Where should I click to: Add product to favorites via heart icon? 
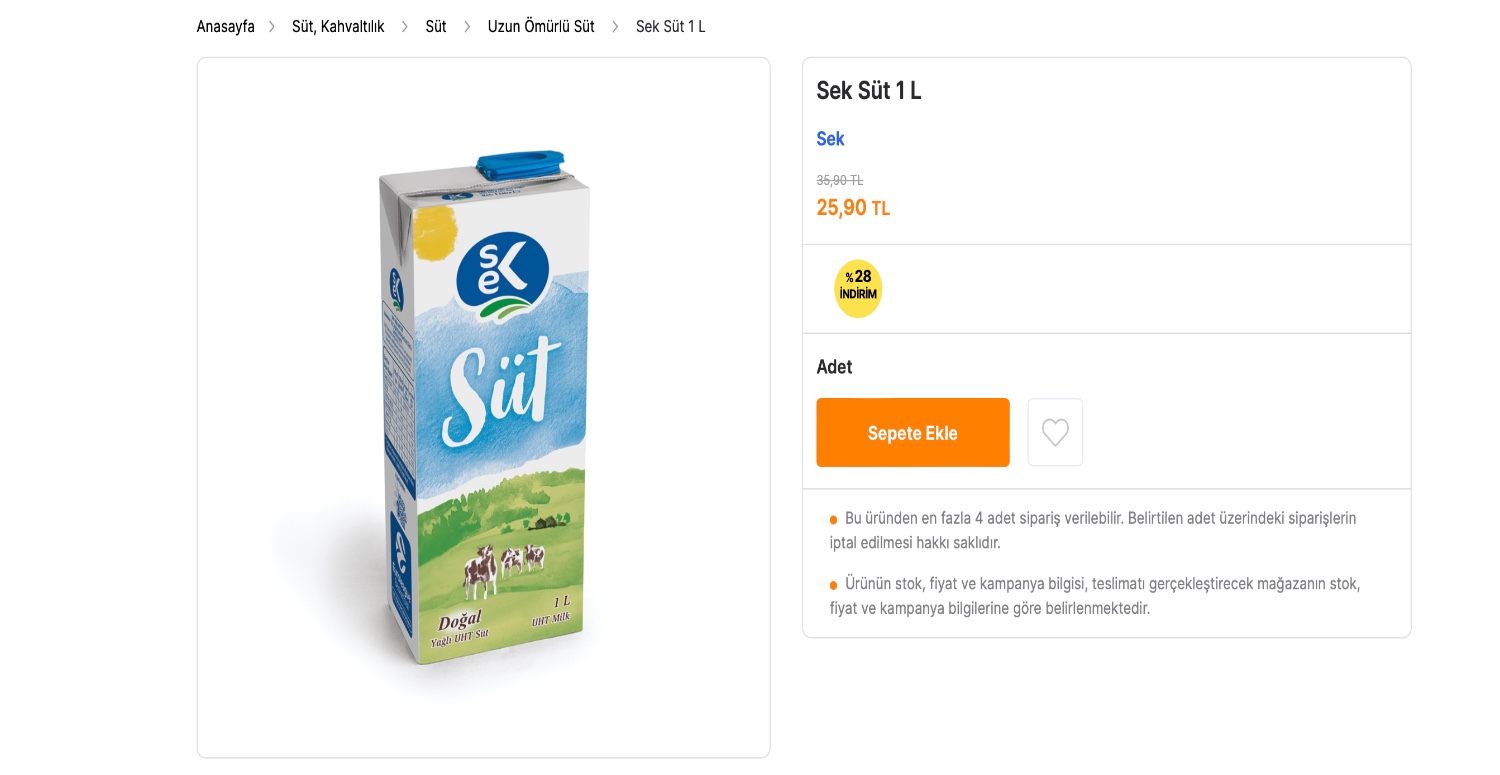click(1055, 432)
